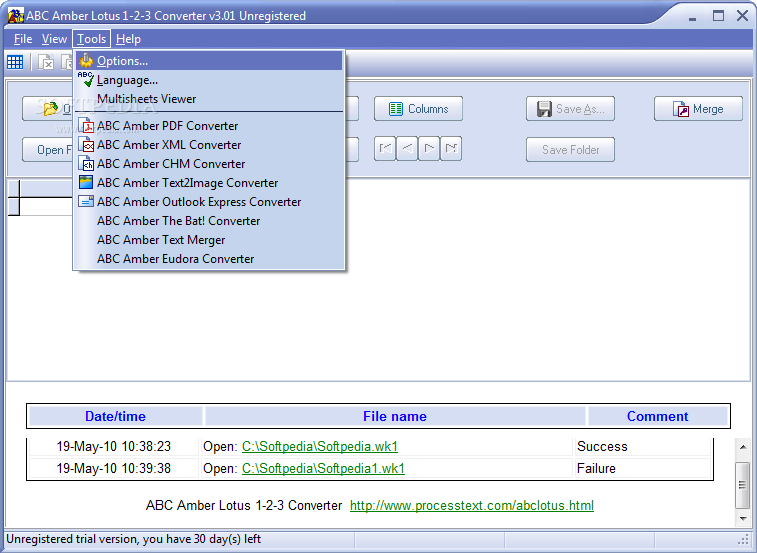Click the Save As... button
757x553 pixels.
(x=570, y=109)
